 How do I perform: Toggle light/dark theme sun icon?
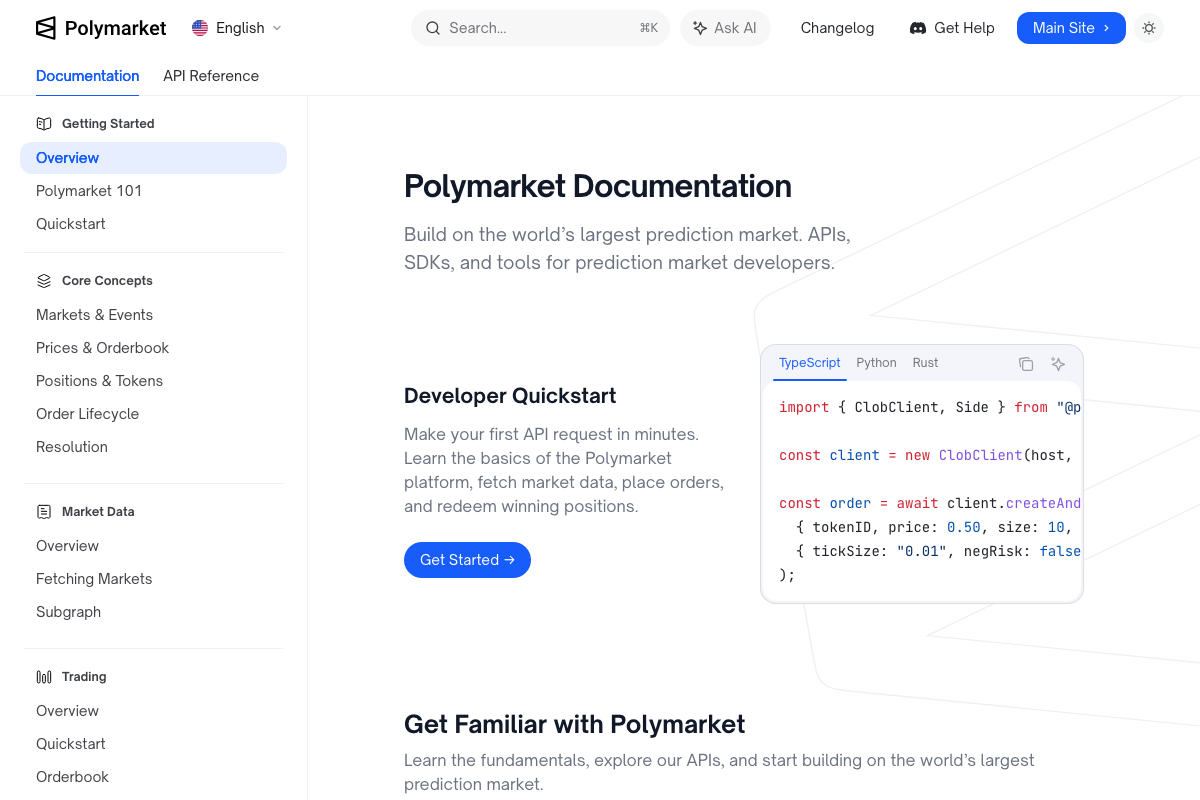click(1149, 28)
